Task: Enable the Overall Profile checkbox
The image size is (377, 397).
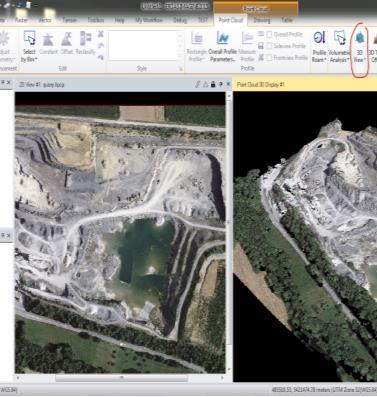Action: pos(269,34)
